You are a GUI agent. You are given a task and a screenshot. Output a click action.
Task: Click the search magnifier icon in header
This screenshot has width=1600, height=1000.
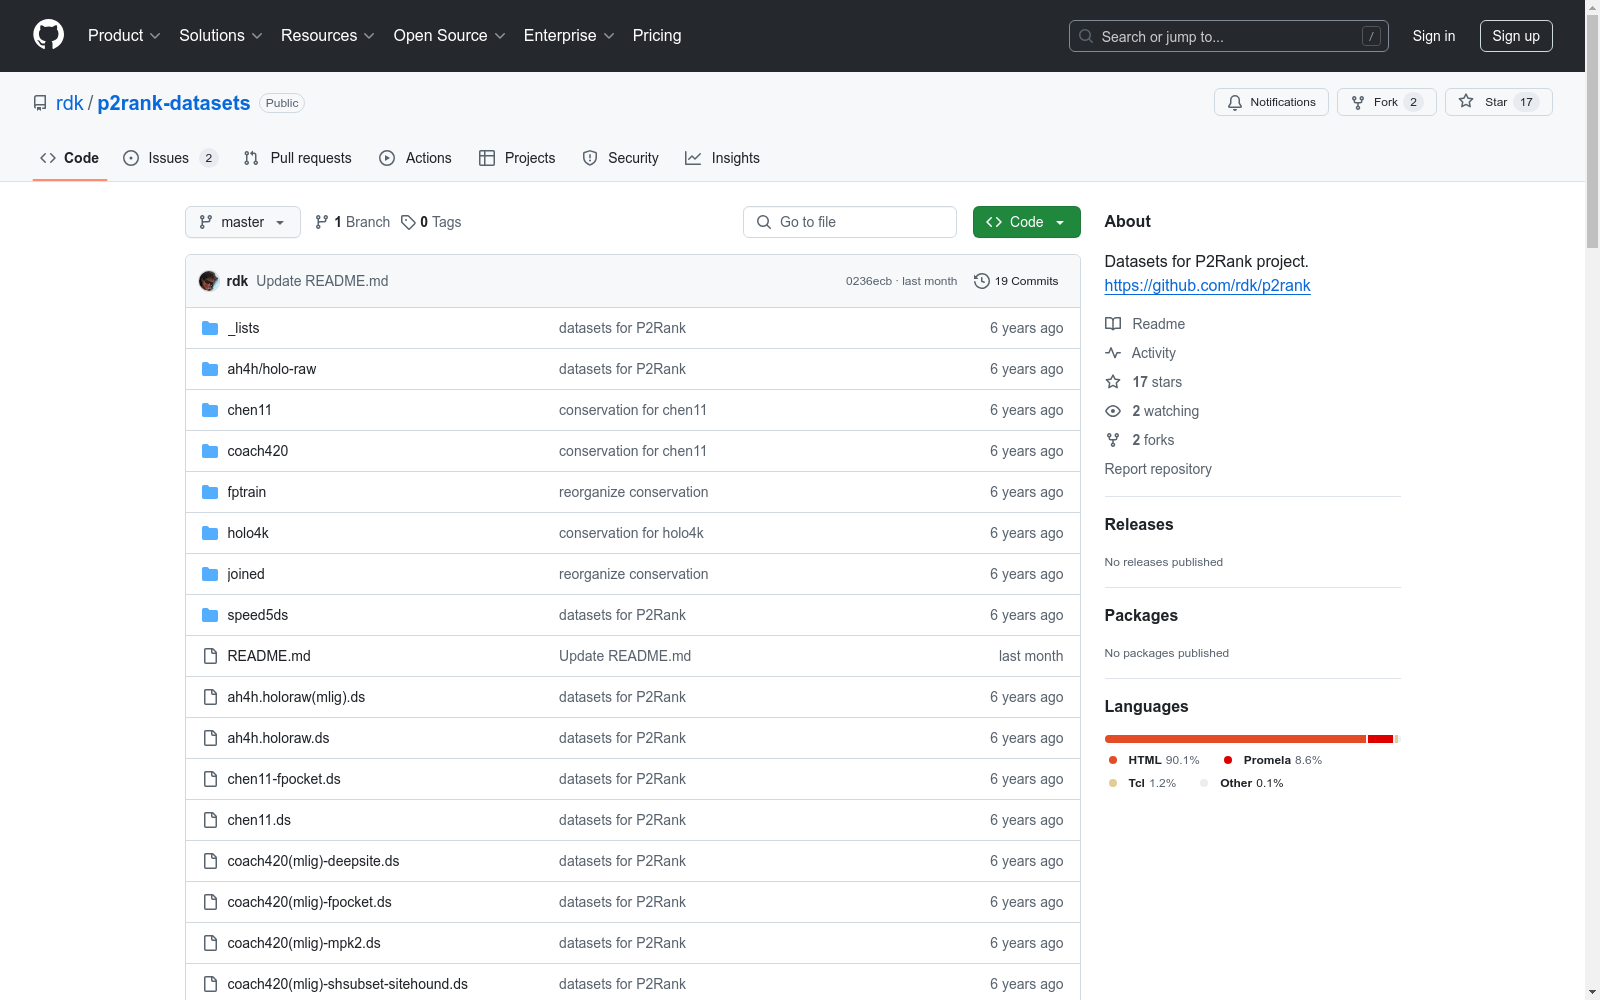tap(1086, 36)
